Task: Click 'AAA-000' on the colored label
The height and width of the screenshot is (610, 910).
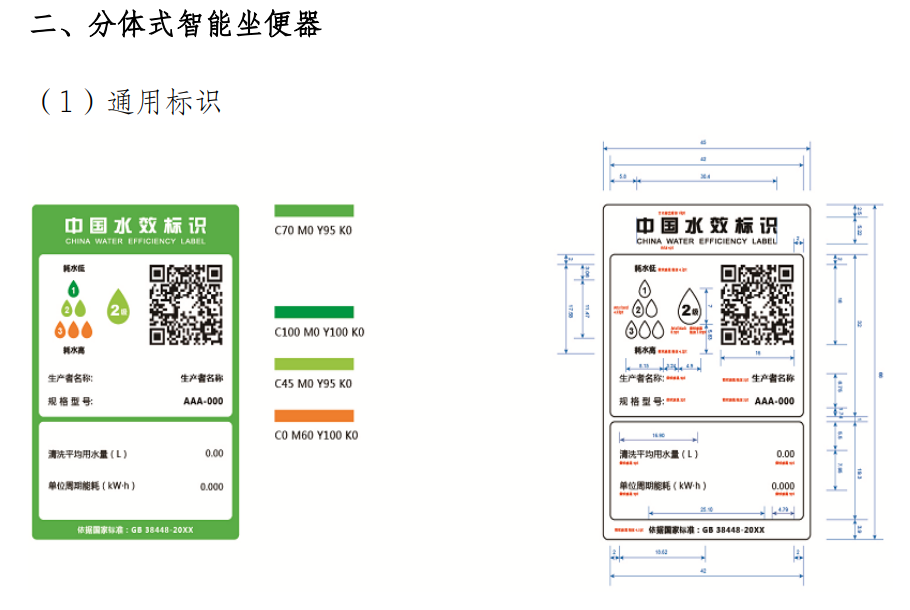Action: pos(203,401)
